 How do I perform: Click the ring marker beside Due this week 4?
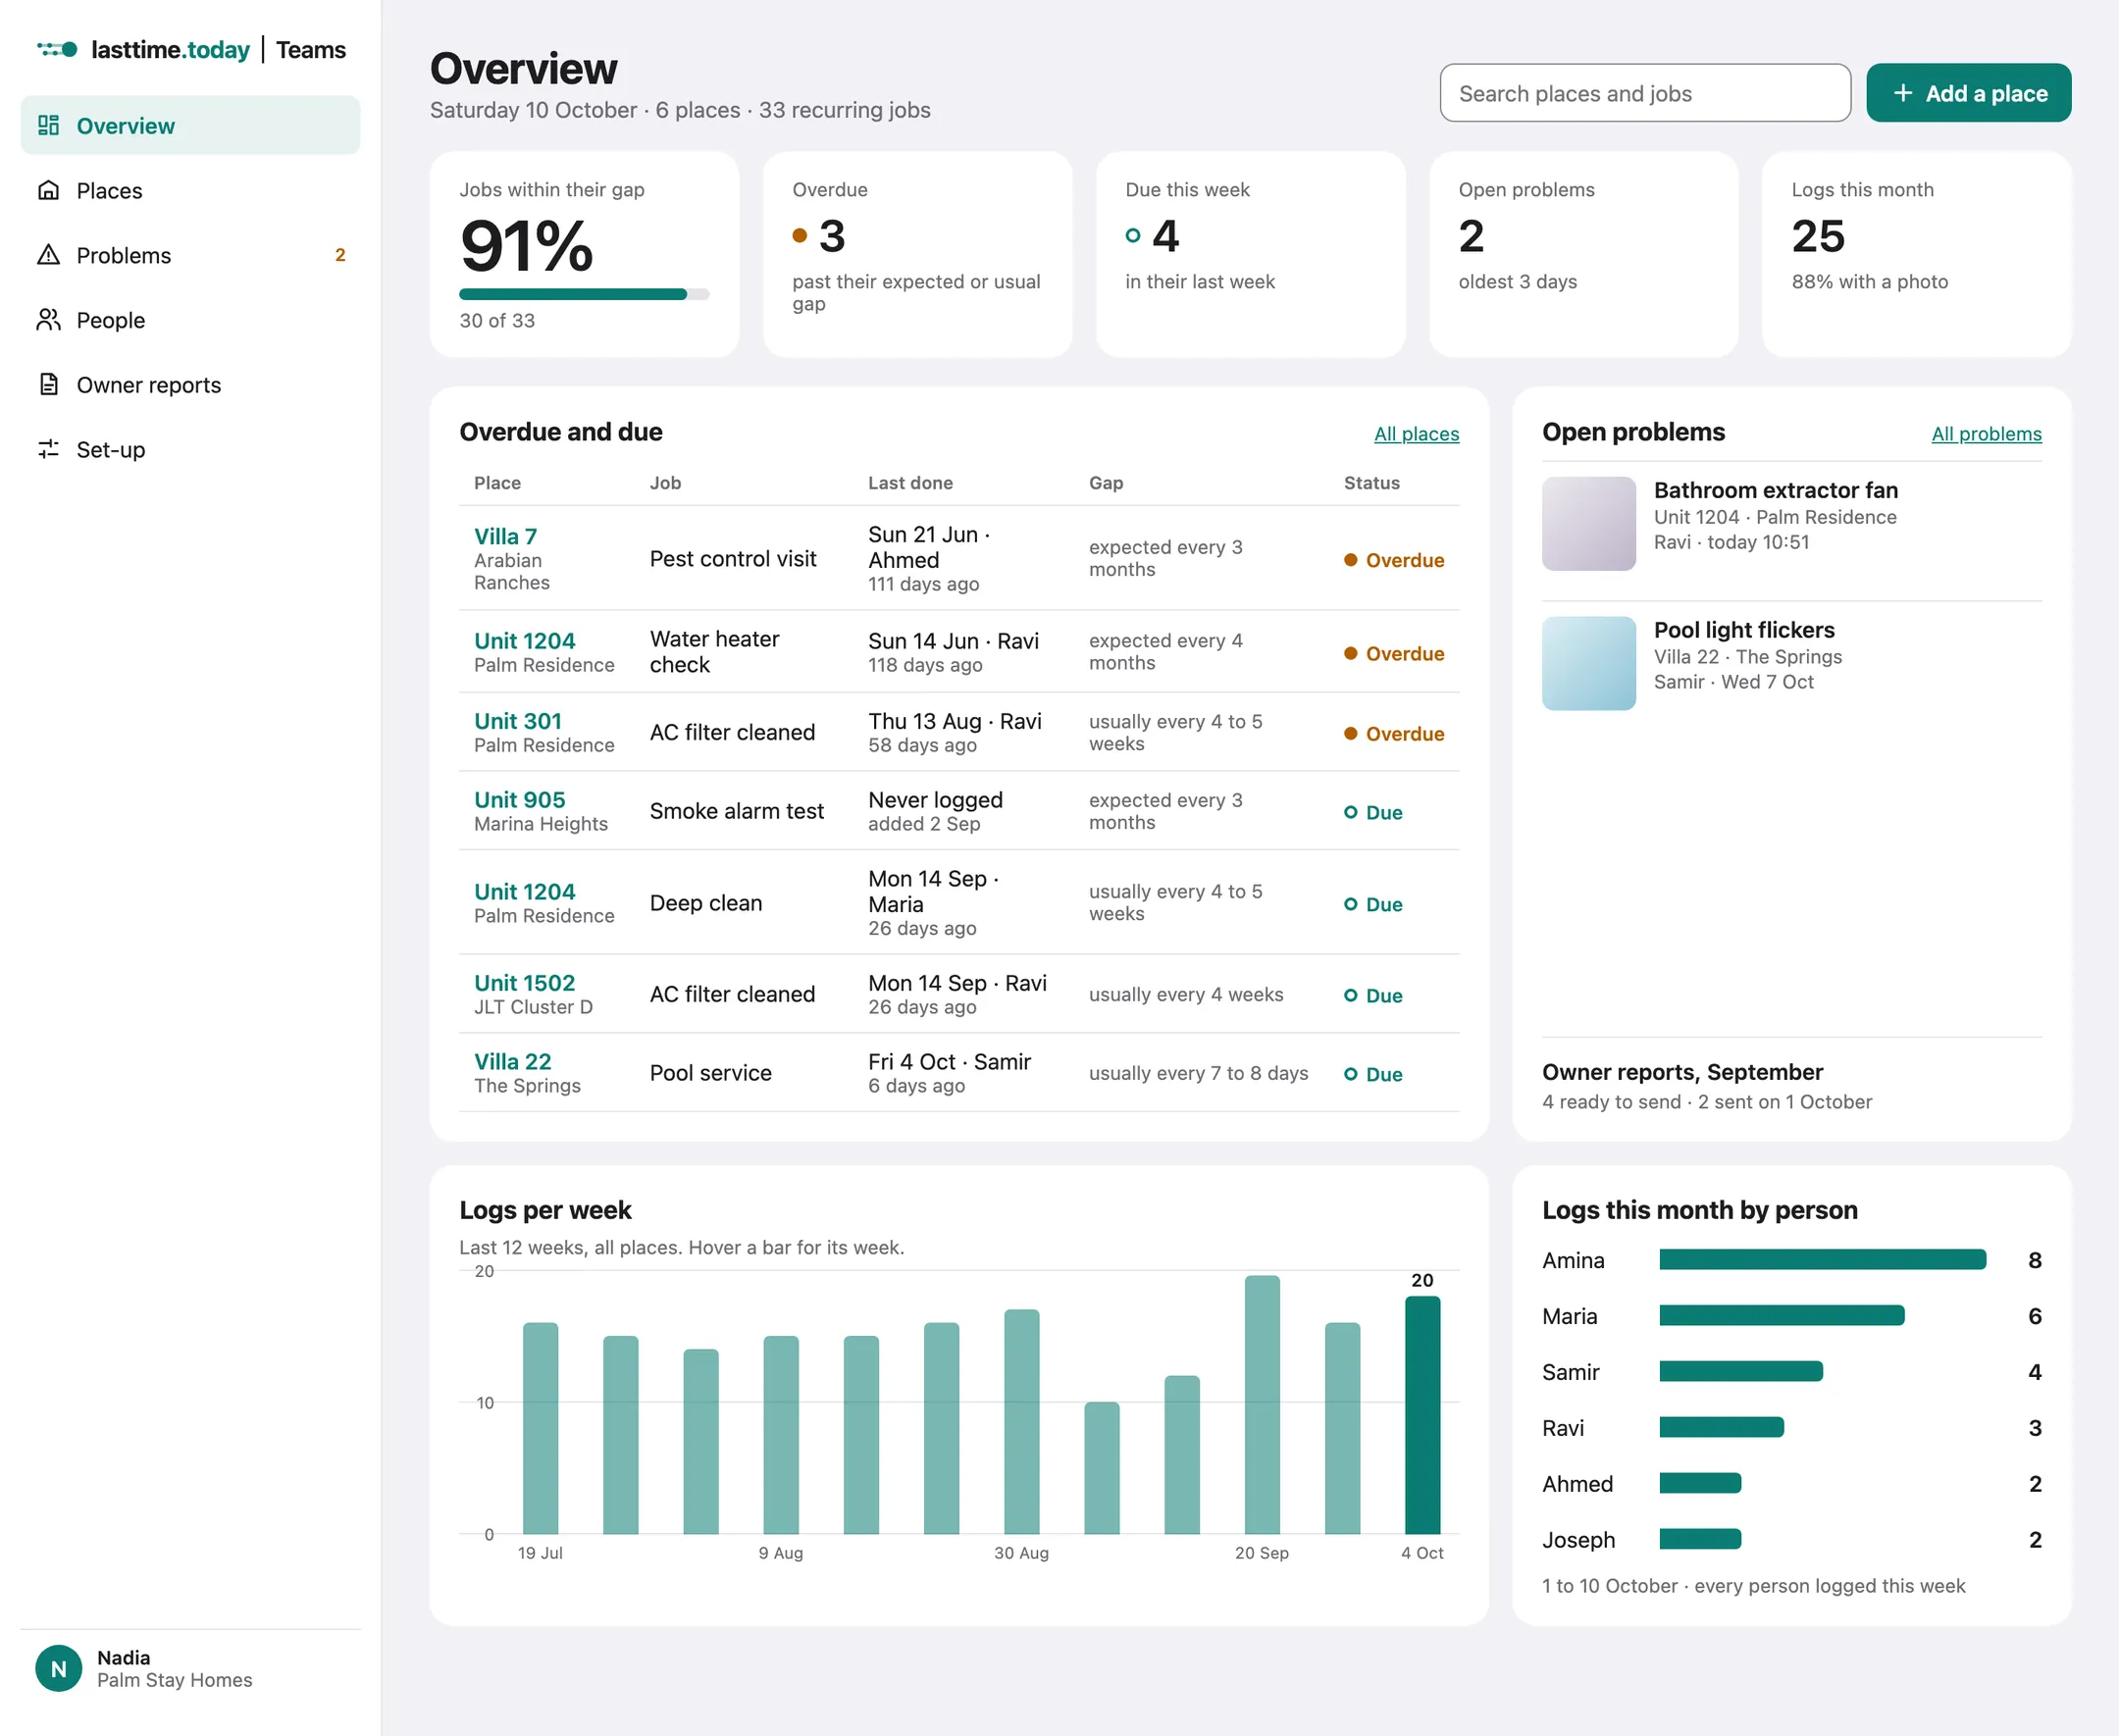click(x=1132, y=236)
